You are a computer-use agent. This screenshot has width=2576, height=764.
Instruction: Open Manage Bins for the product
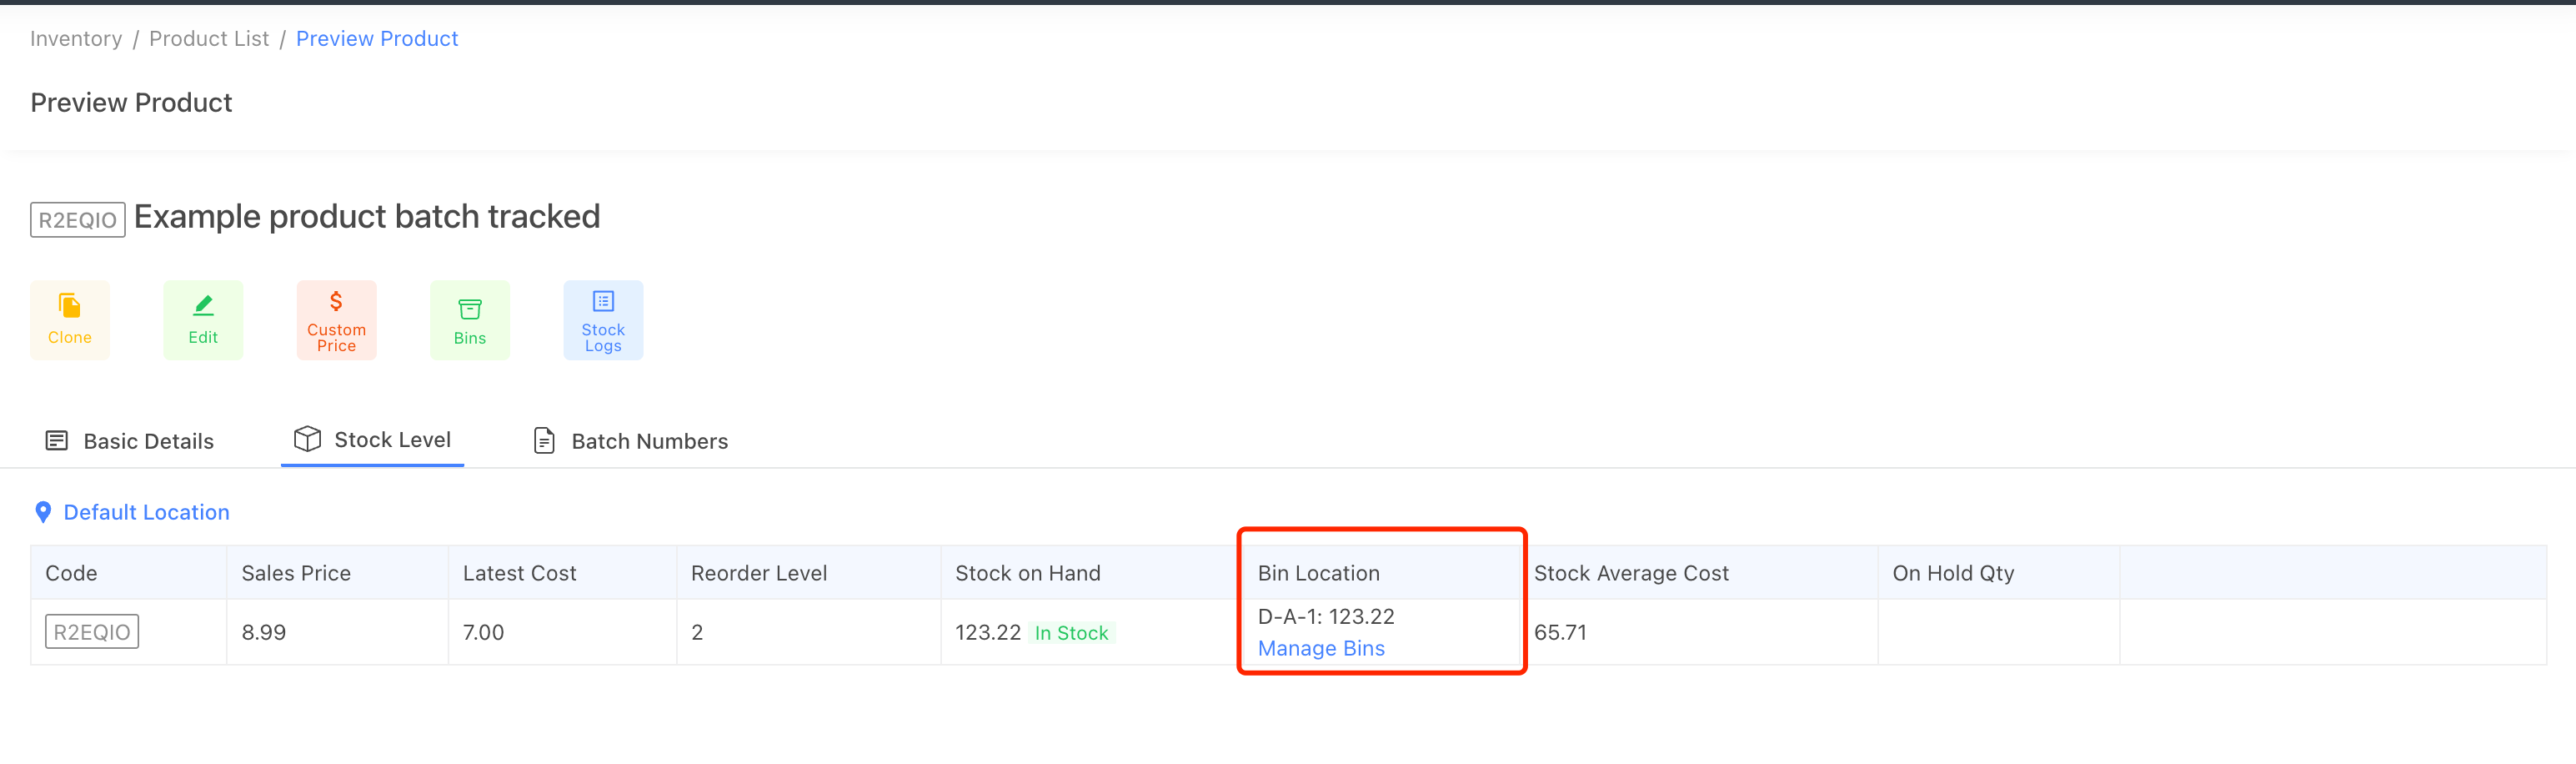1320,648
